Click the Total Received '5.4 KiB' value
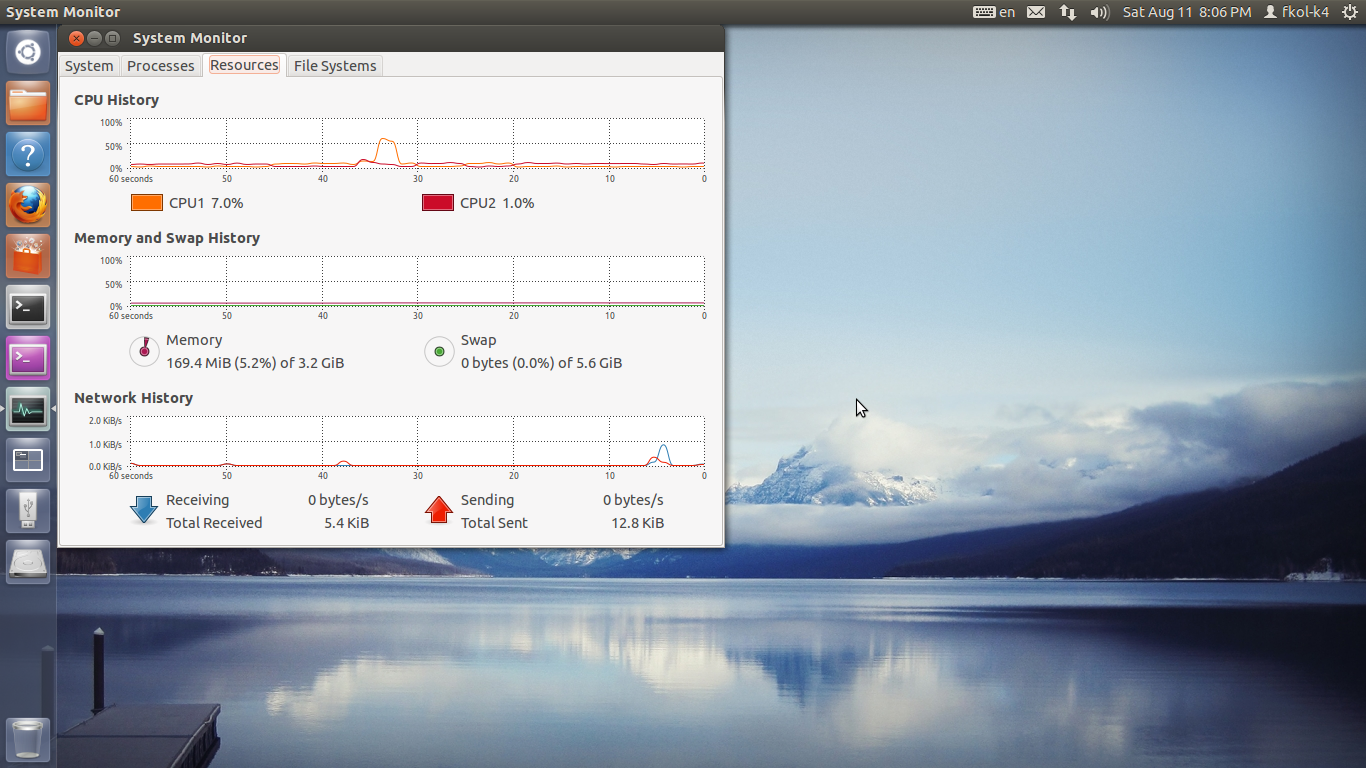Screen dimensions: 1366x768 (346, 523)
